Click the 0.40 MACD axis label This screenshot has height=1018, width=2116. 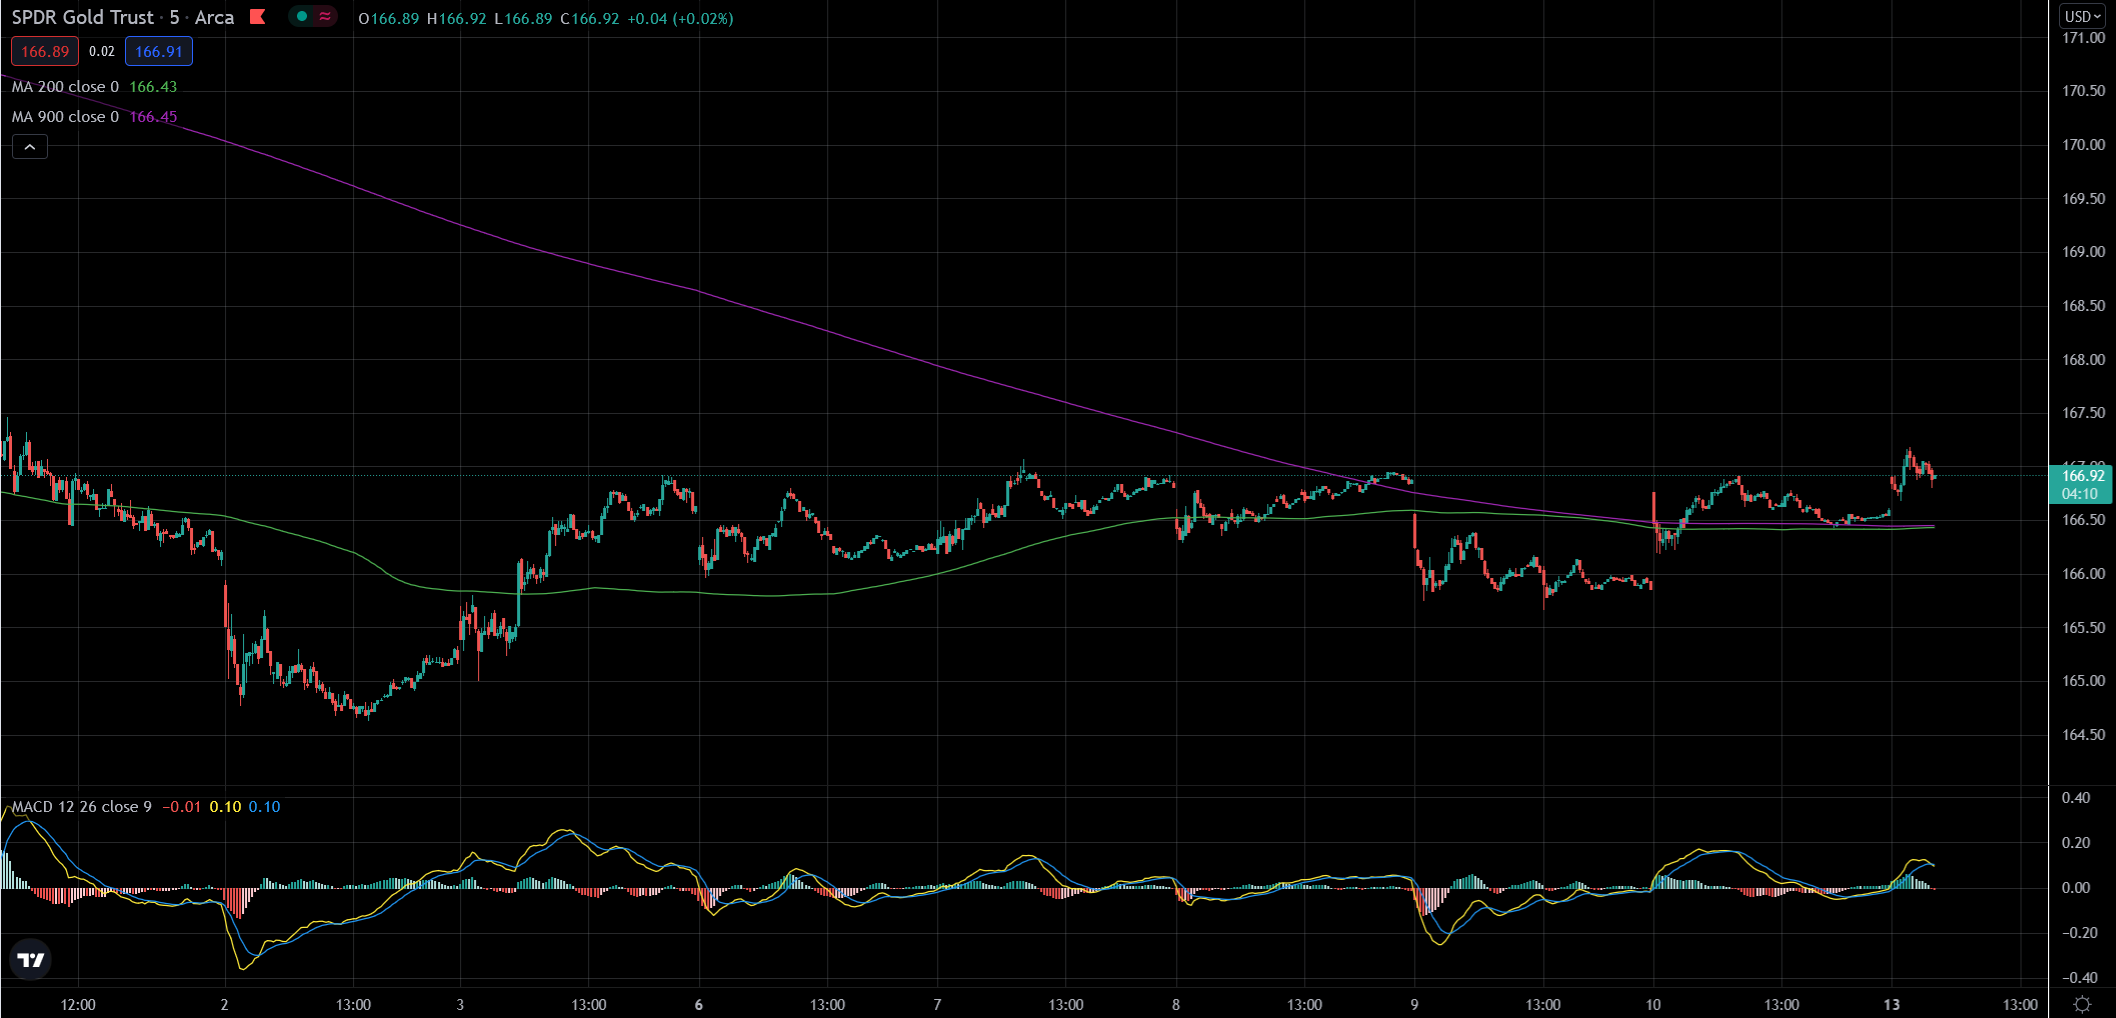click(2076, 798)
